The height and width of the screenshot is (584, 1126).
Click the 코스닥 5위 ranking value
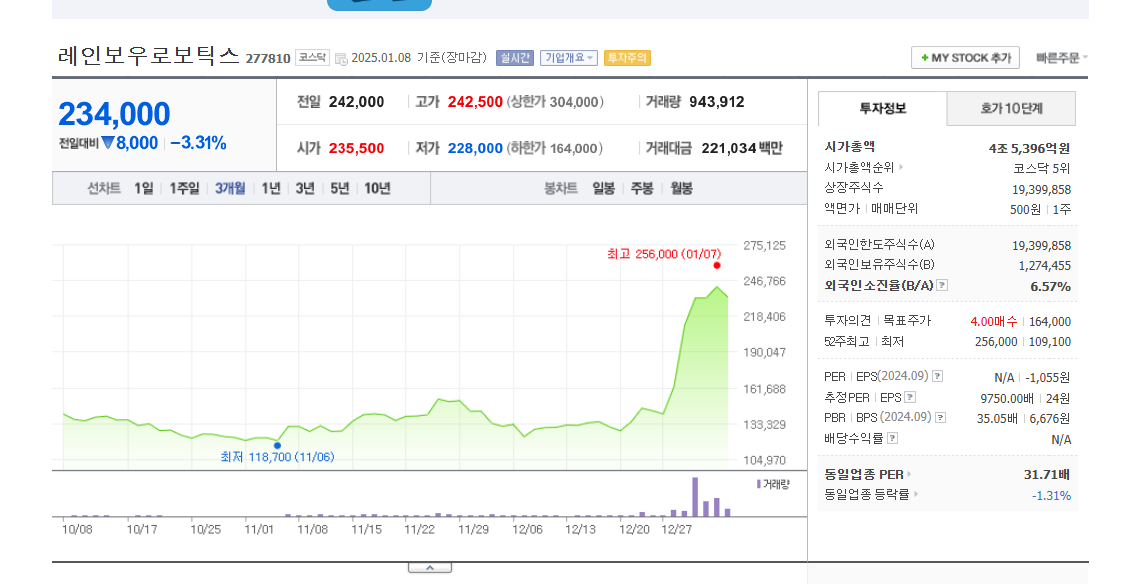pos(1041,168)
